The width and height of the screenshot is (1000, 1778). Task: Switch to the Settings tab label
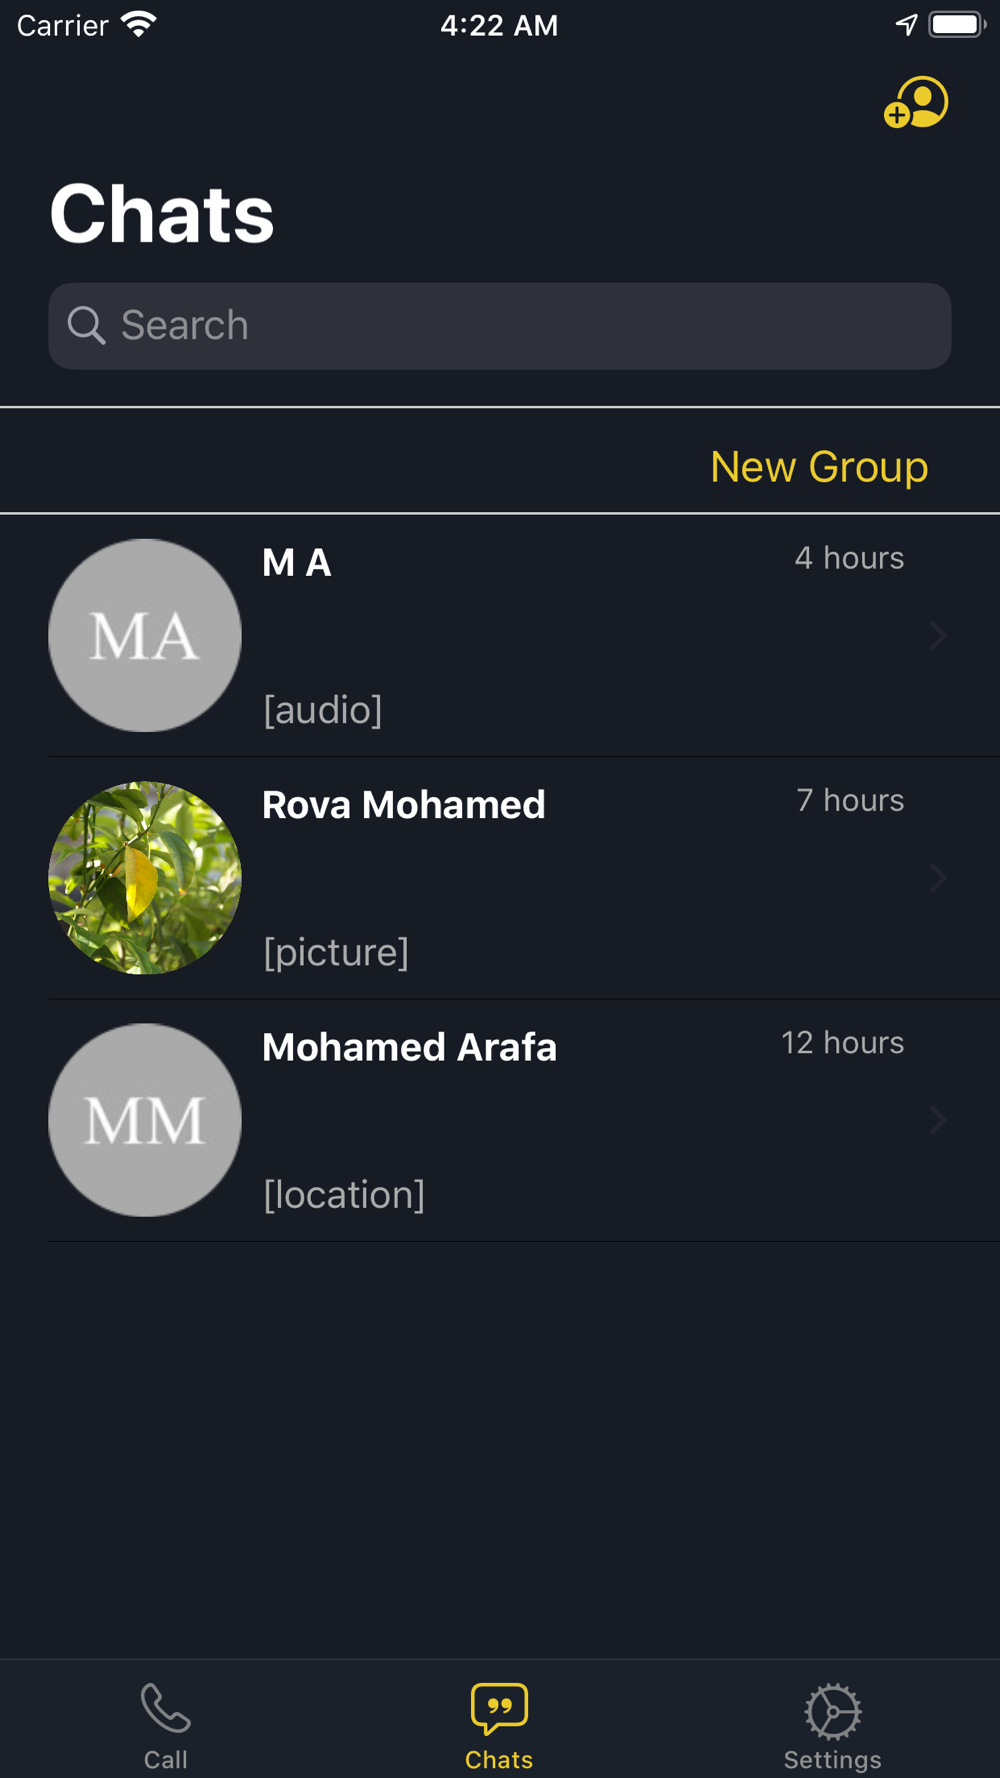click(x=832, y=1759)
